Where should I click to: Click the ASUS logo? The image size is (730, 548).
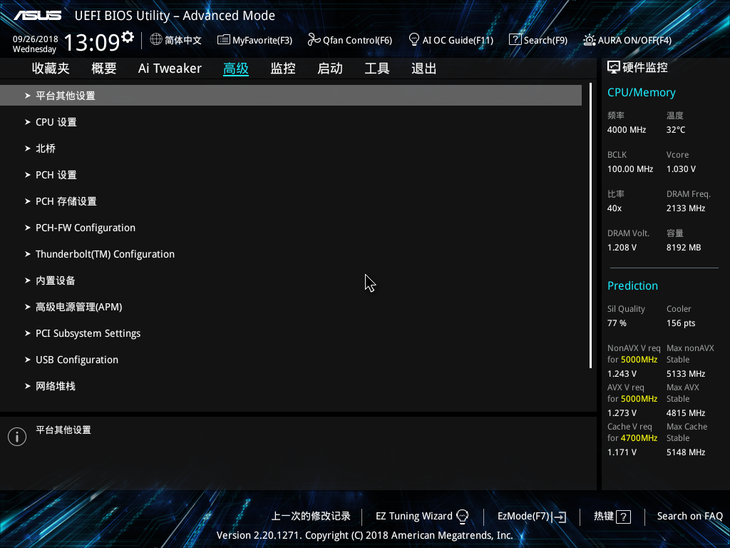point(37,15)
